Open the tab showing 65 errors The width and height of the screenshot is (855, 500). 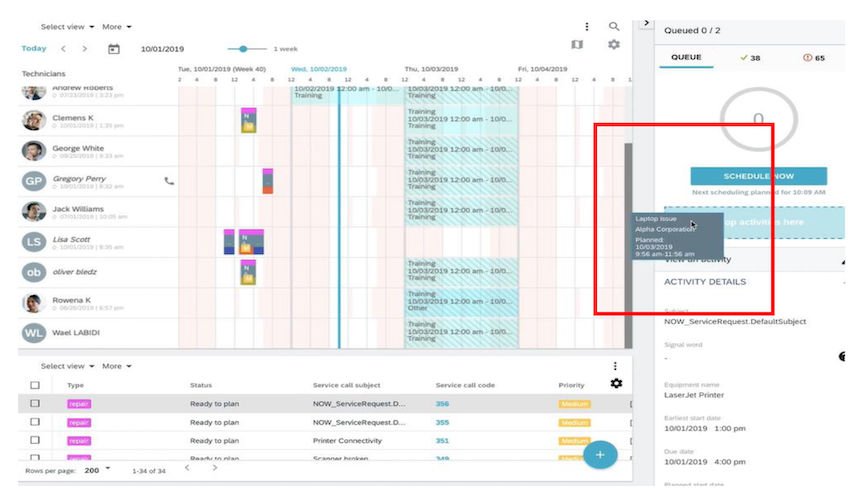(814, 58)
